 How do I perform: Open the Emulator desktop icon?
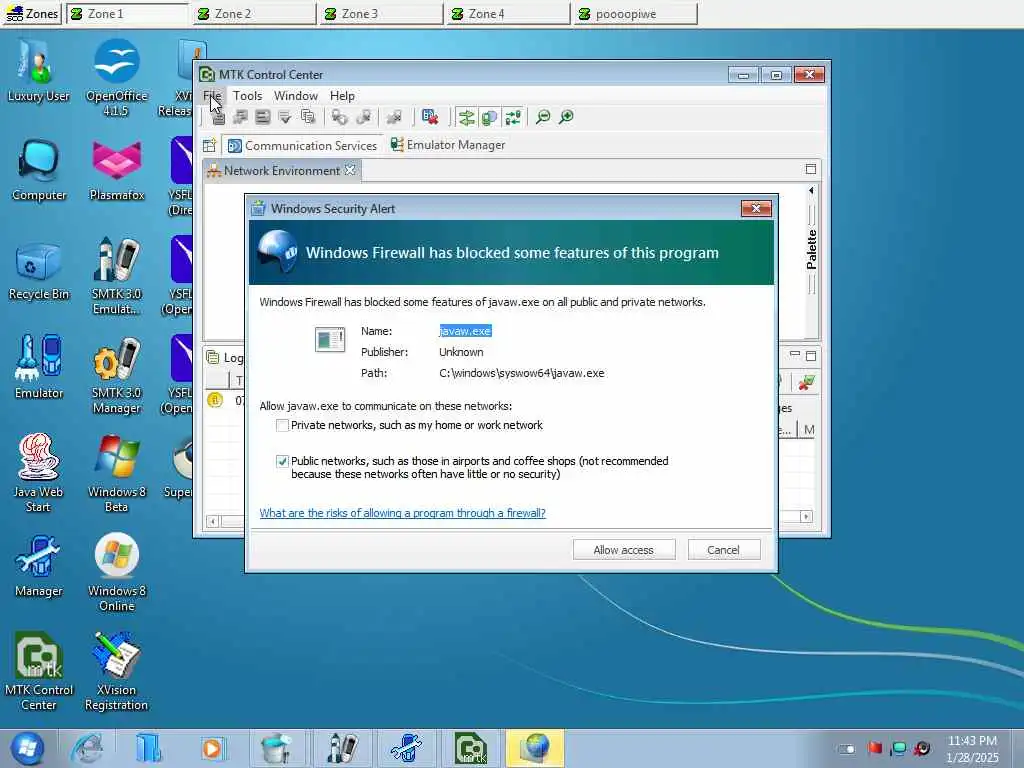click(39, 368)
